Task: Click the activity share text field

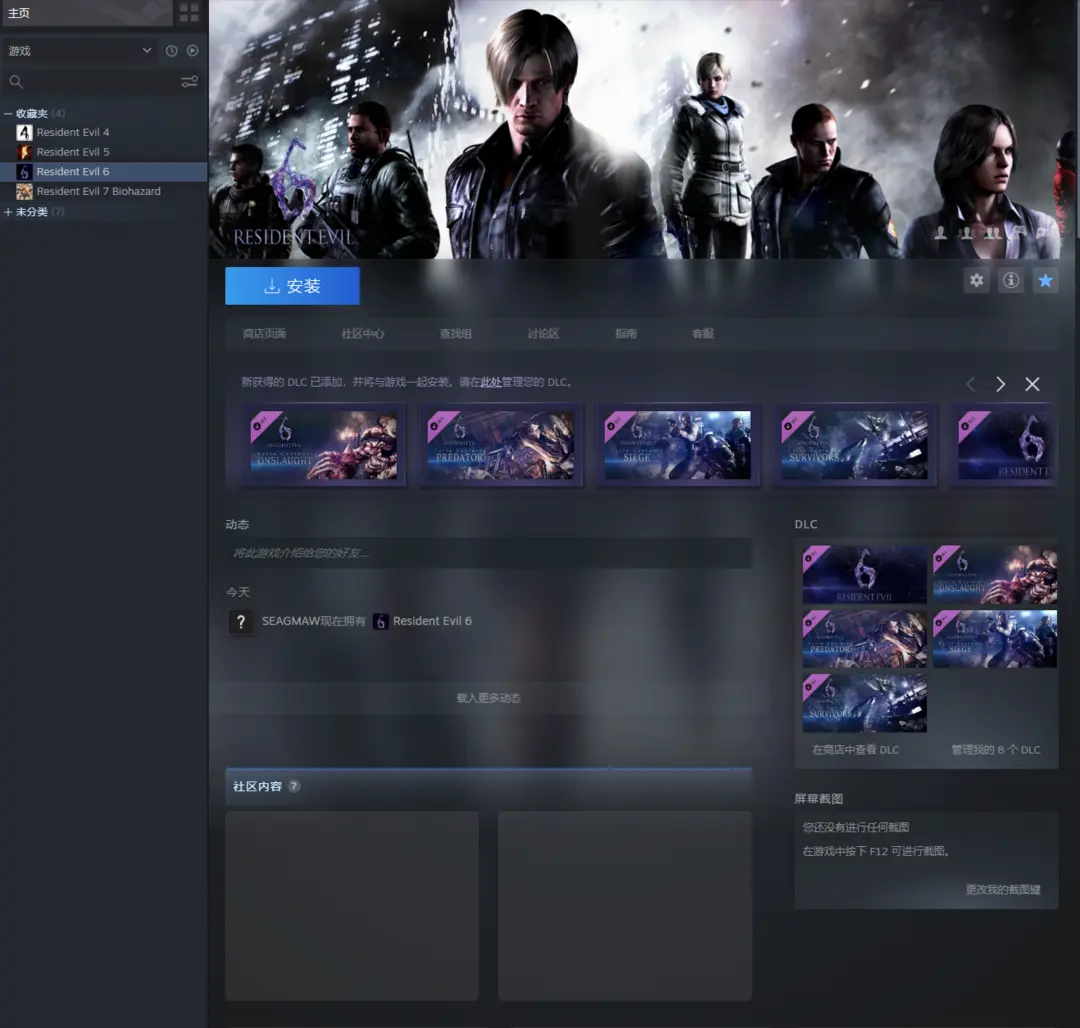Action: tap(488, 553)
